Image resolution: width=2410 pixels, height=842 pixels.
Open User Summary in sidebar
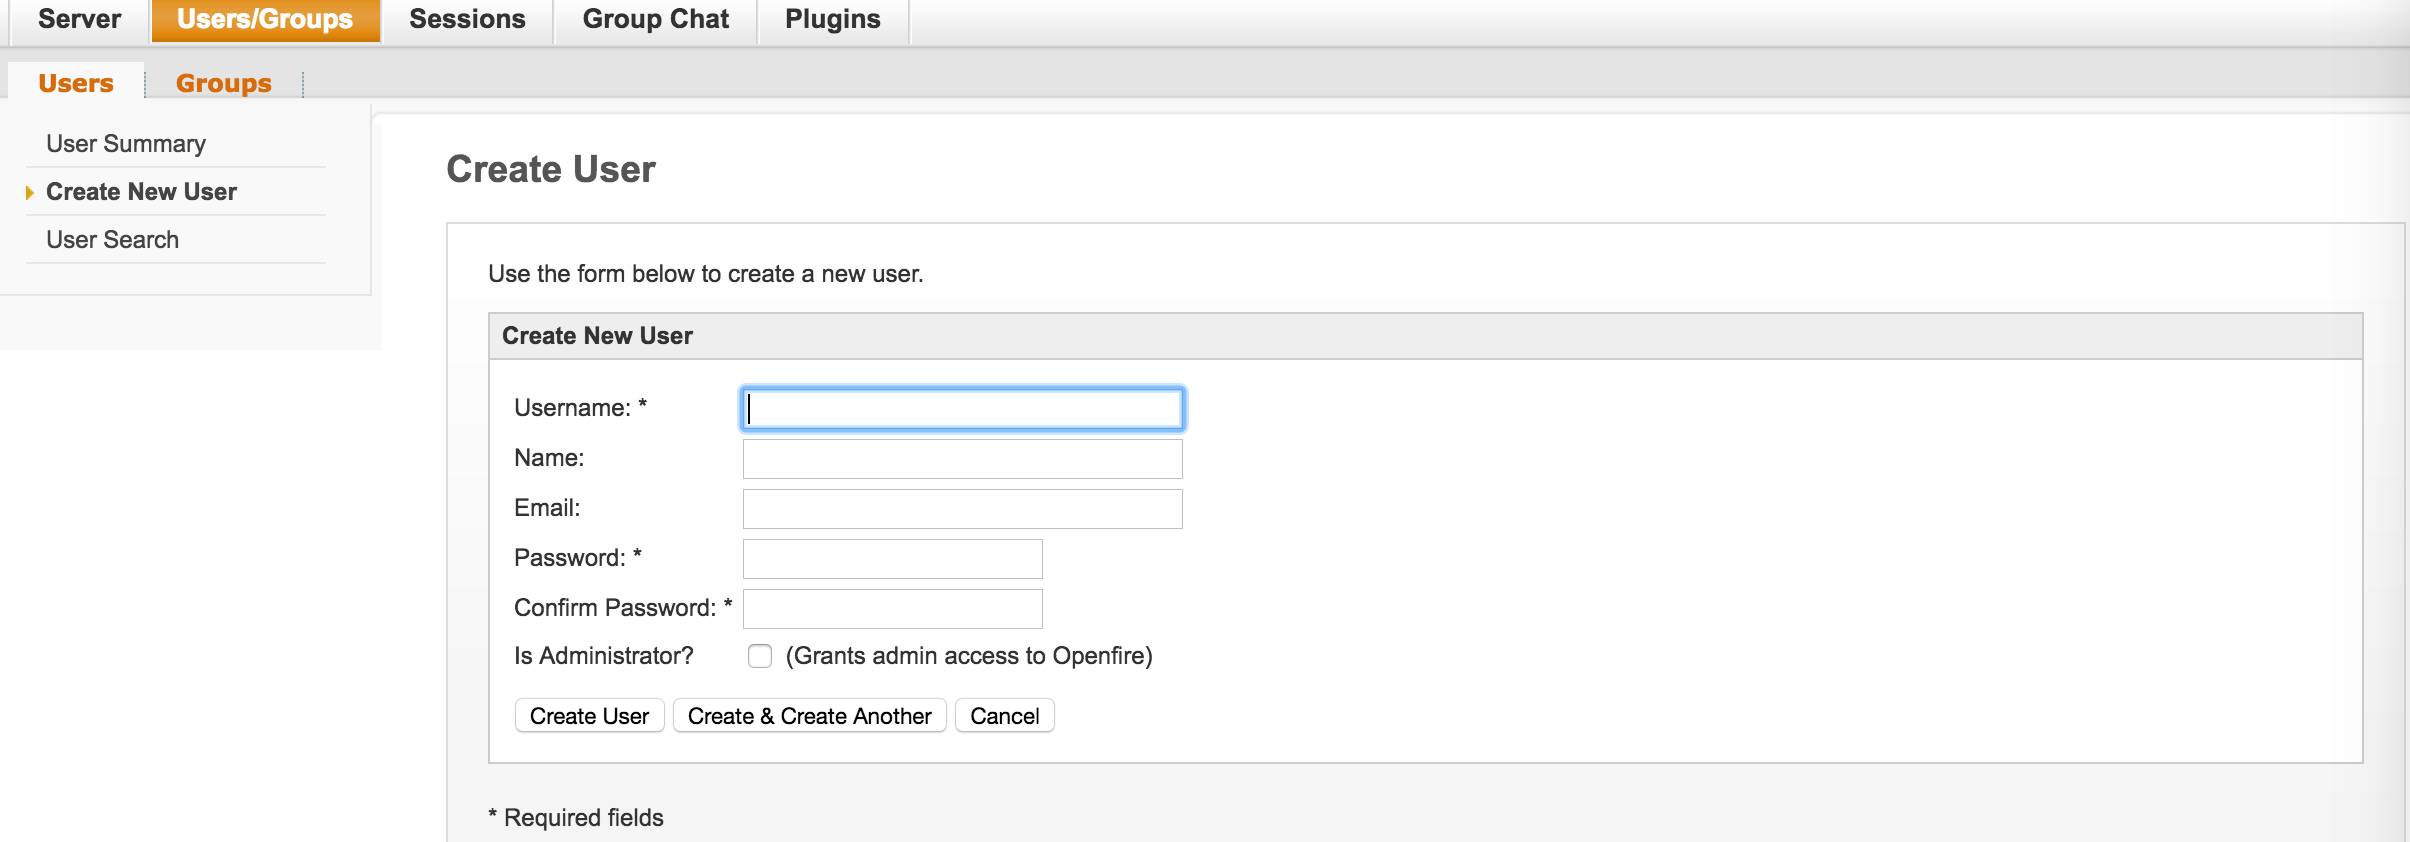126,144
